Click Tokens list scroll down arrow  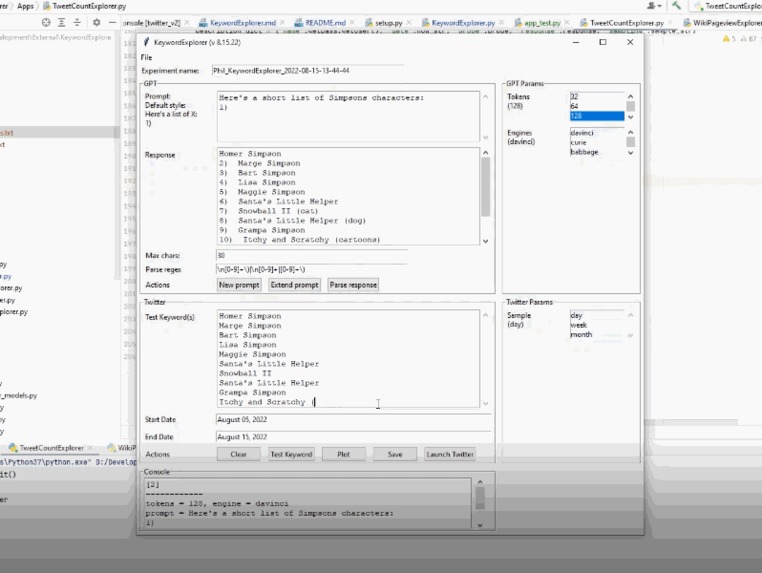coord(630,117)
